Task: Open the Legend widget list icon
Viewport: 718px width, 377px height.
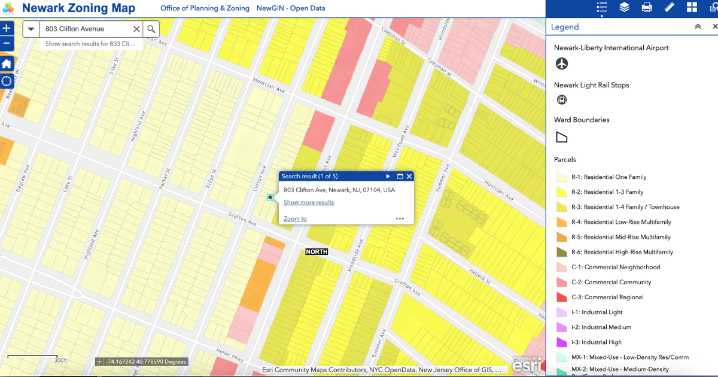Action: coord(602,8)
